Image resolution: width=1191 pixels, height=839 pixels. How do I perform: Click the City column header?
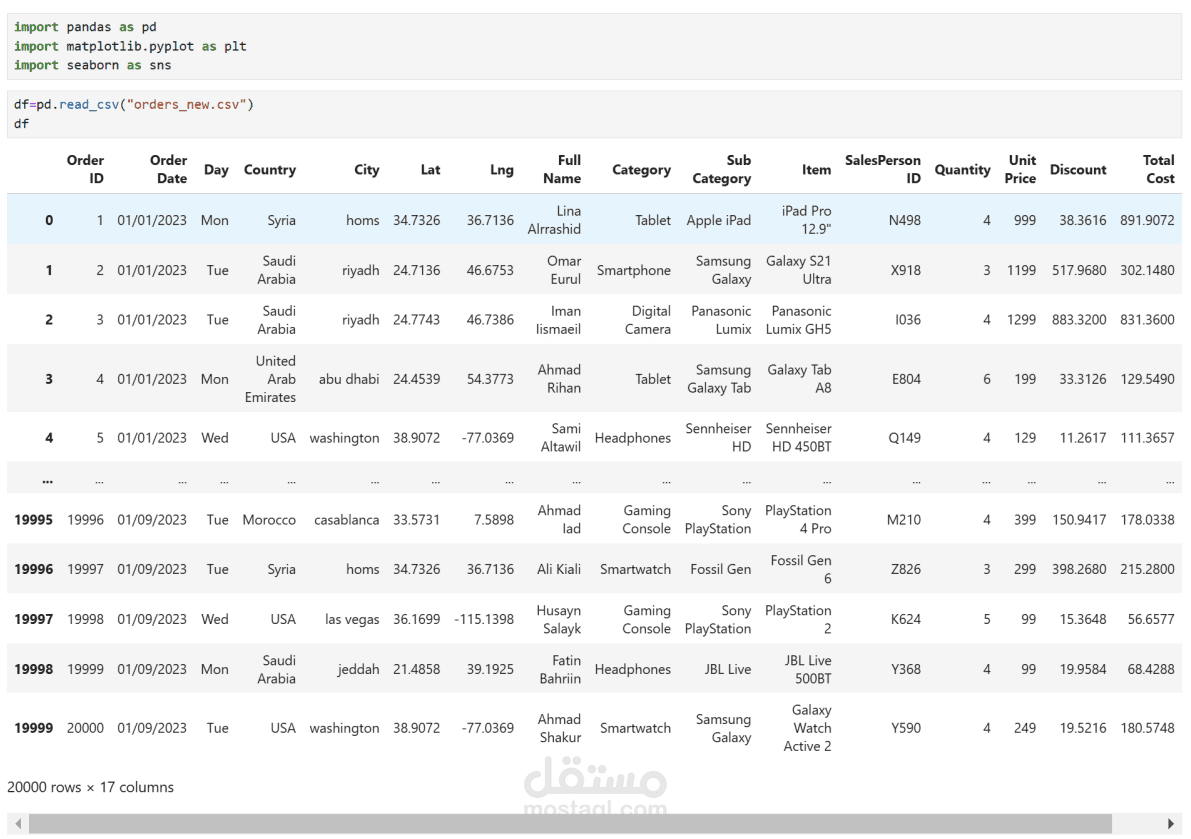coord(366,169)
